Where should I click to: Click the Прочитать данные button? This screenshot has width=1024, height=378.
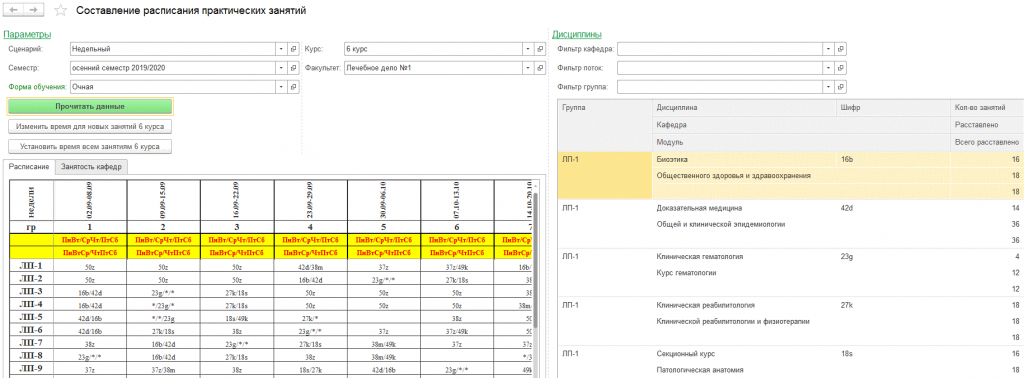(x=90, y=106)
